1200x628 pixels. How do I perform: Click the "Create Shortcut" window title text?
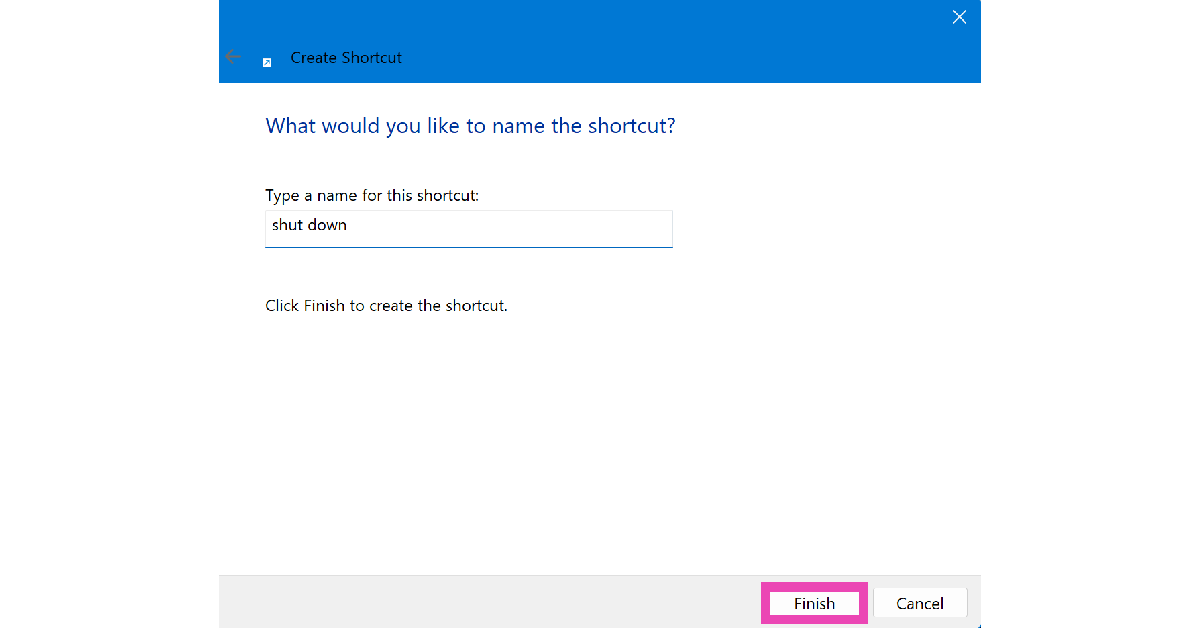(346, 58)
